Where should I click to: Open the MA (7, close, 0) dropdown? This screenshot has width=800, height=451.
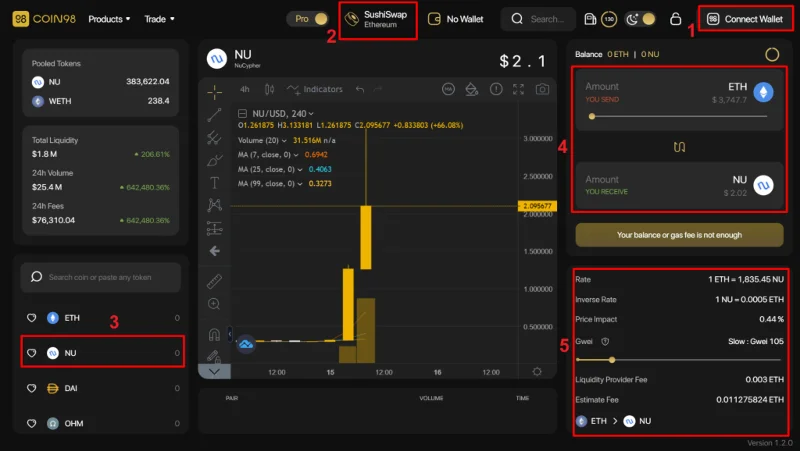coord(268,155)
